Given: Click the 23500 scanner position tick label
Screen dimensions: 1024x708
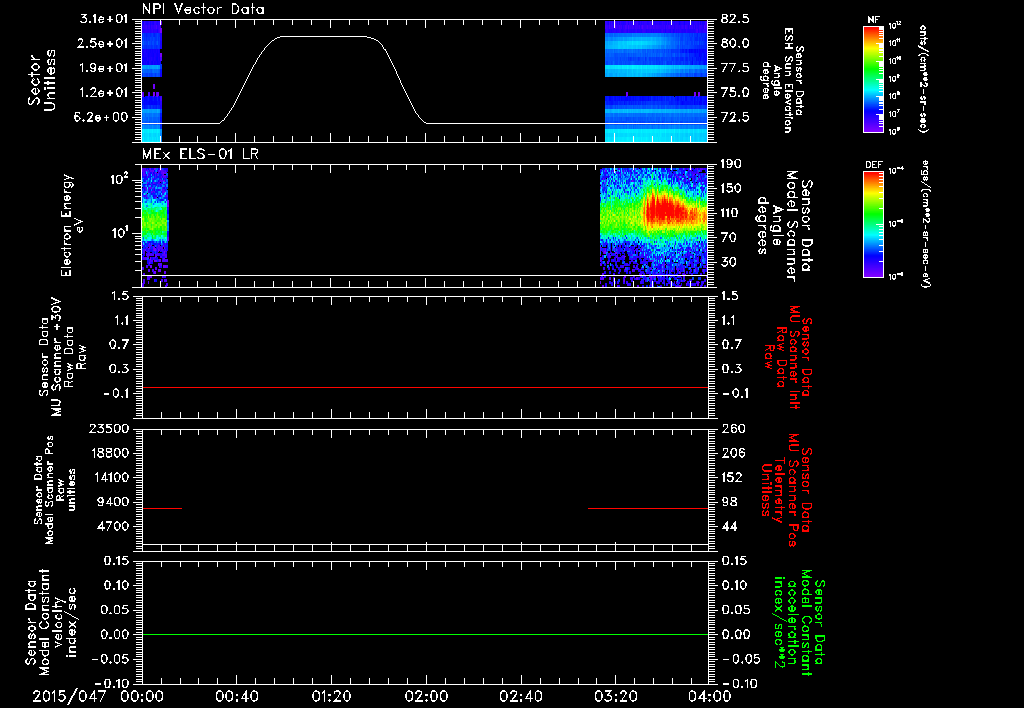Looking at the screenshot, I should point(108,428).
